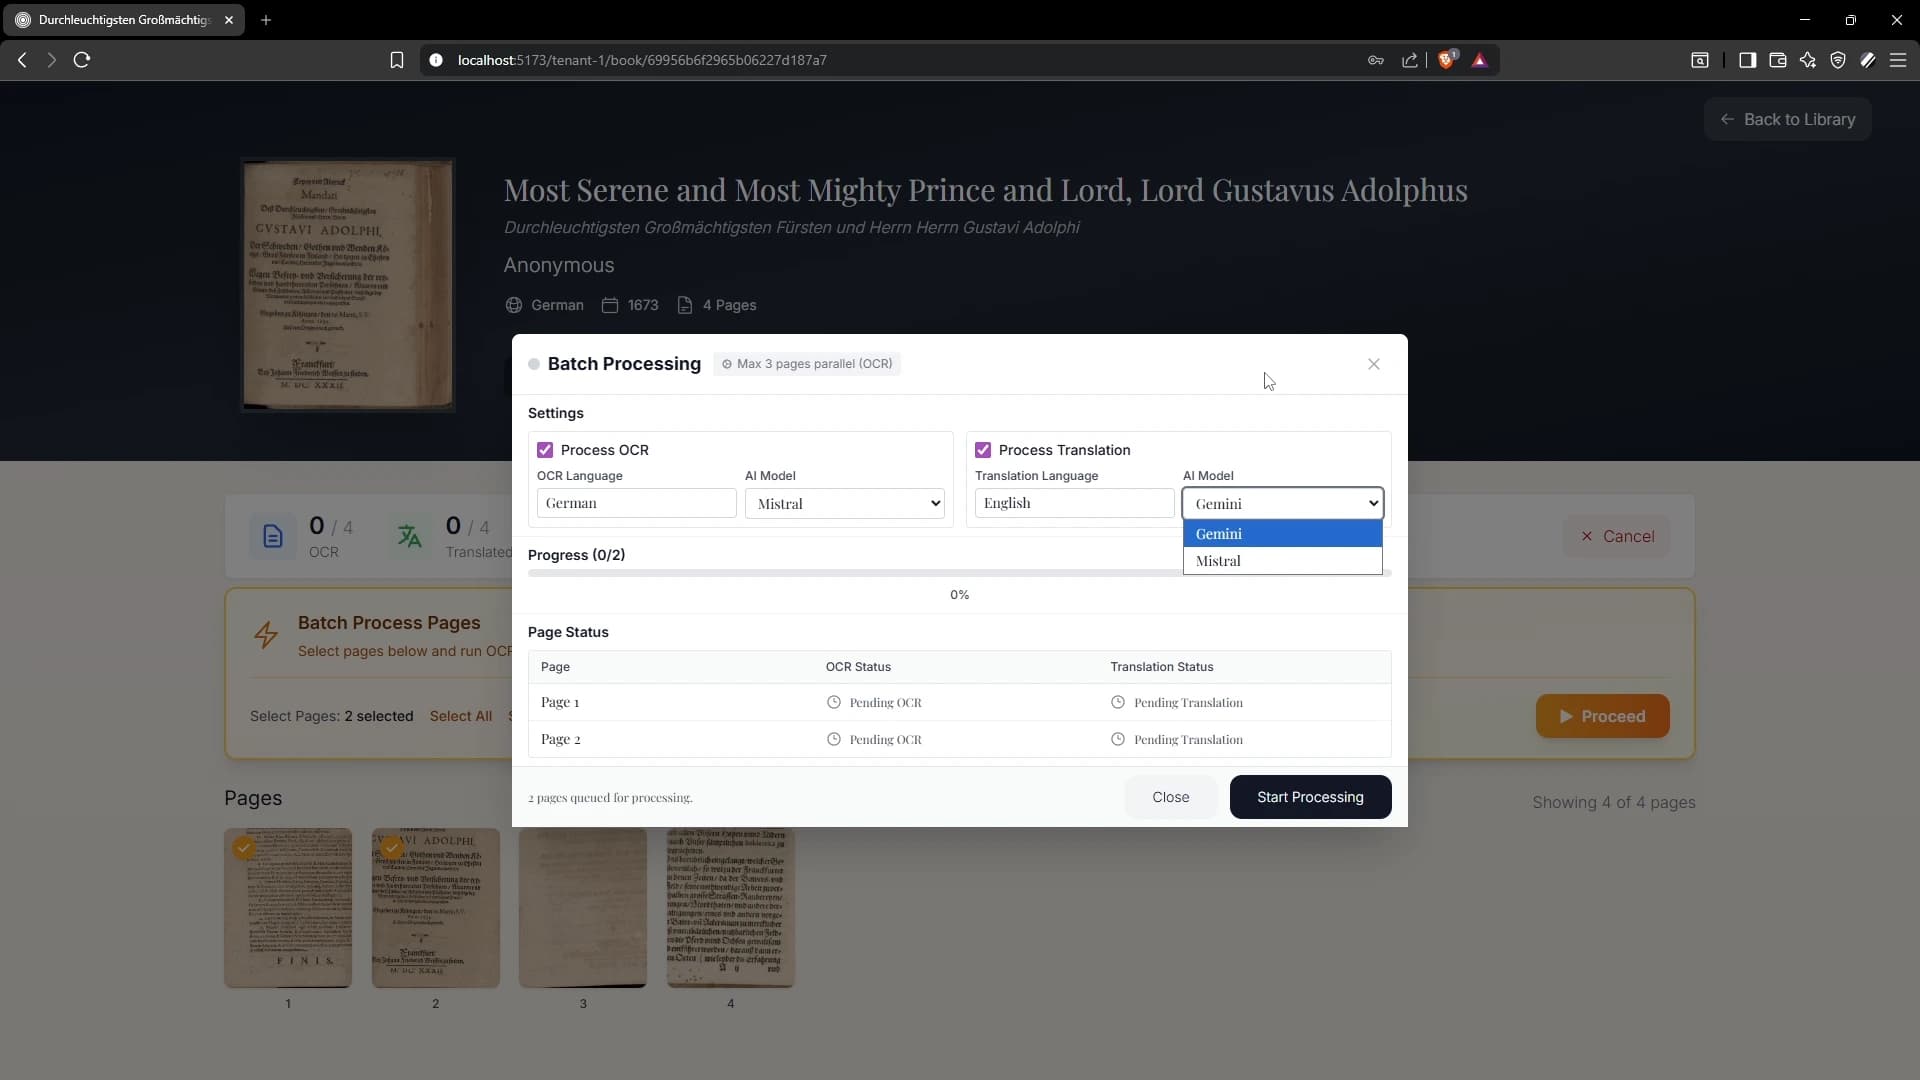Uncheck the Process OCR checkbox
Screen dimensions: 1920x1080
click(x=545, y=450)
